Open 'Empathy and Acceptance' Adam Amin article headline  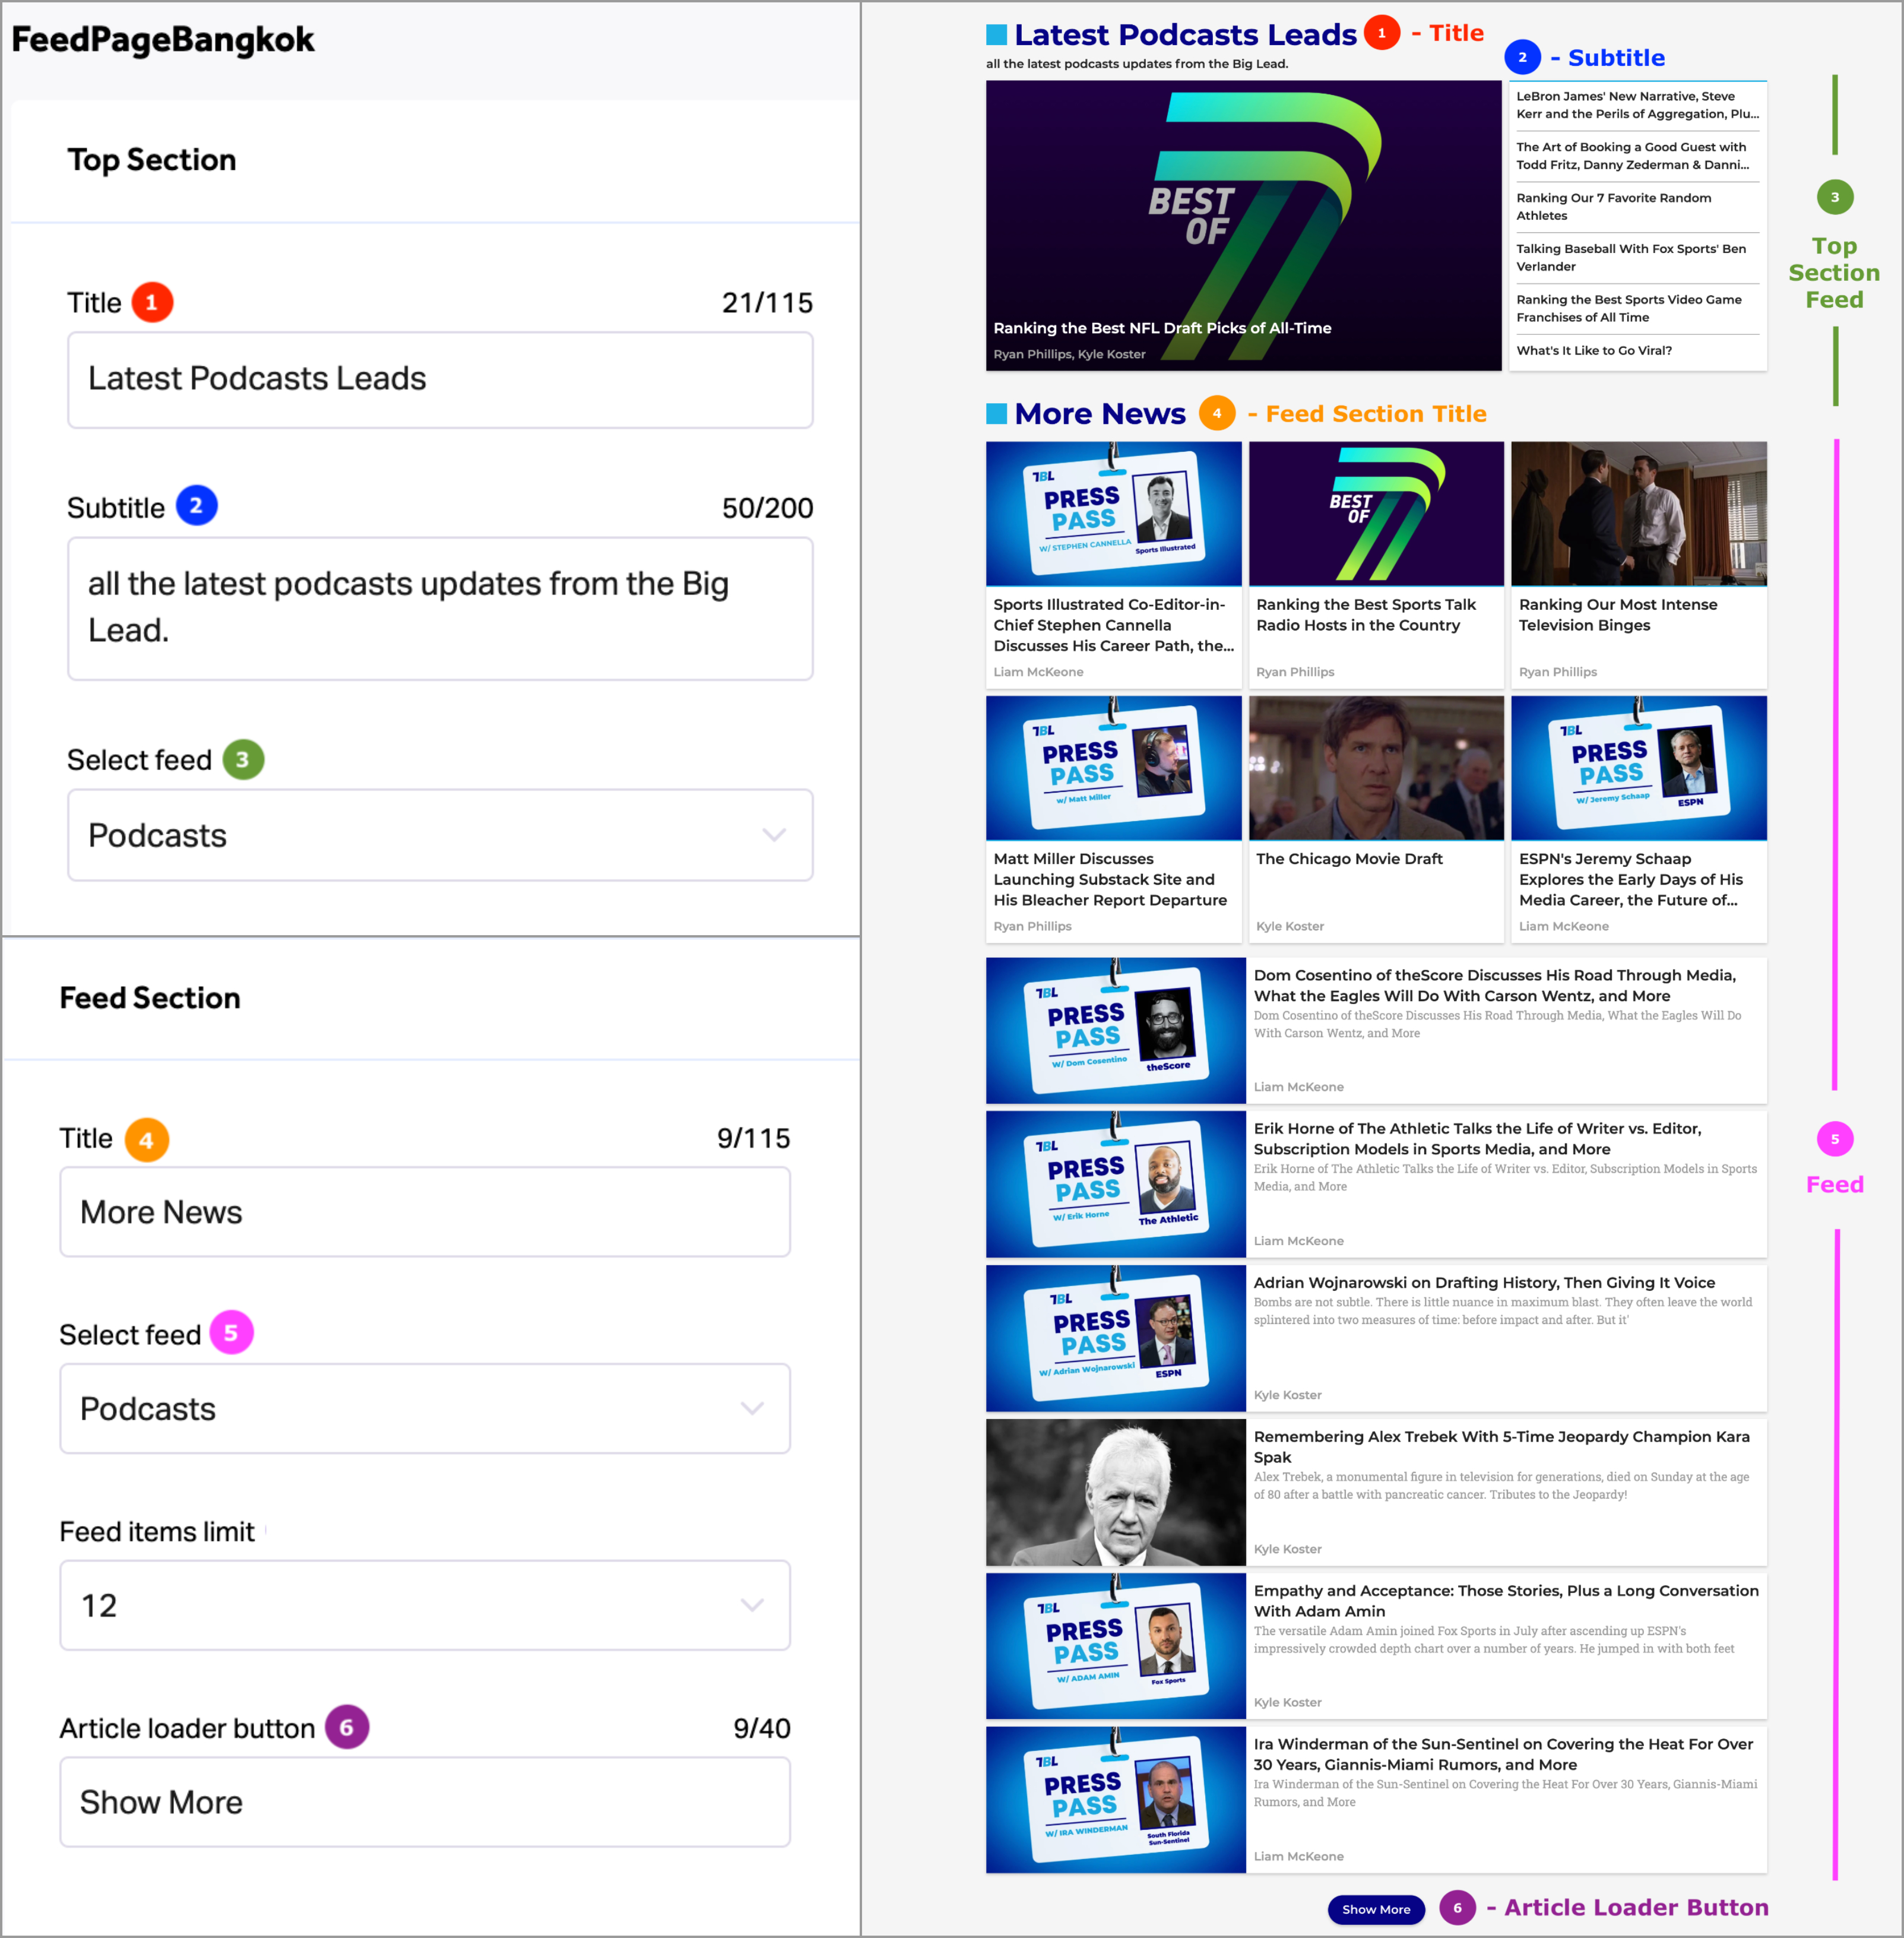click(1506, 1601)
